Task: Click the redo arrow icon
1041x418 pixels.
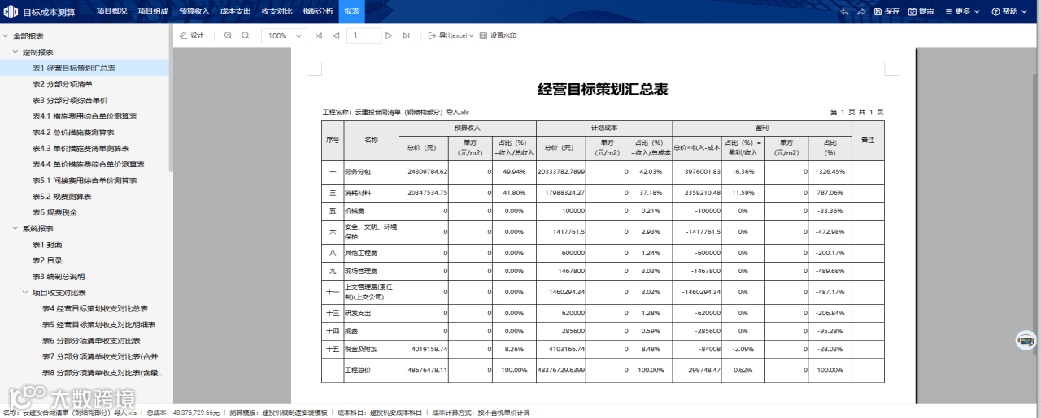Action: (x=861, y=11)
